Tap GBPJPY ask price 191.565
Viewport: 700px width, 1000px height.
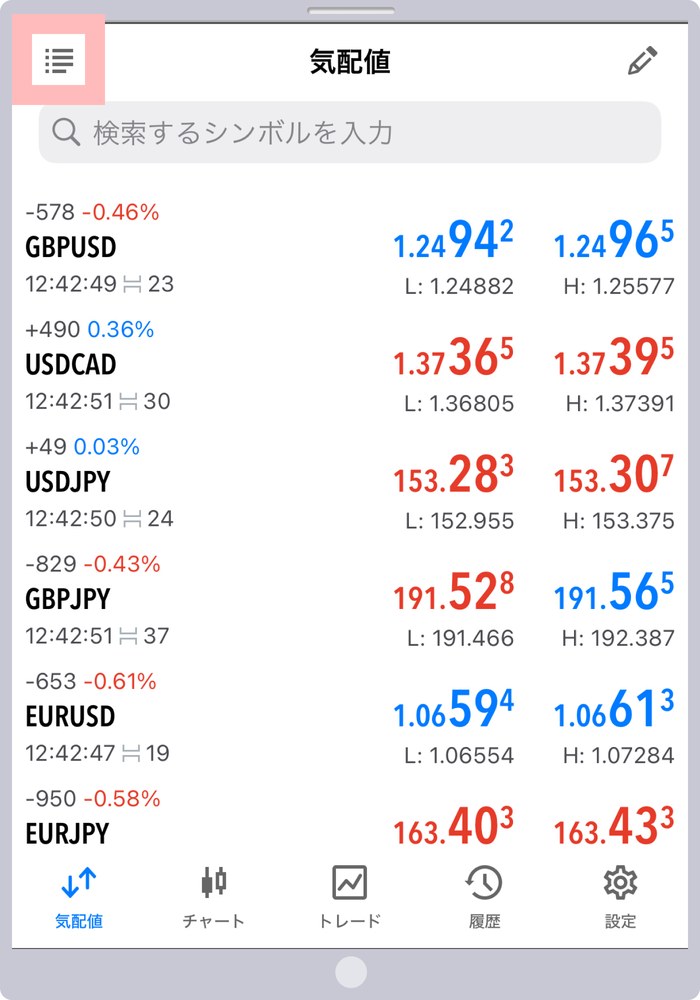614,591
